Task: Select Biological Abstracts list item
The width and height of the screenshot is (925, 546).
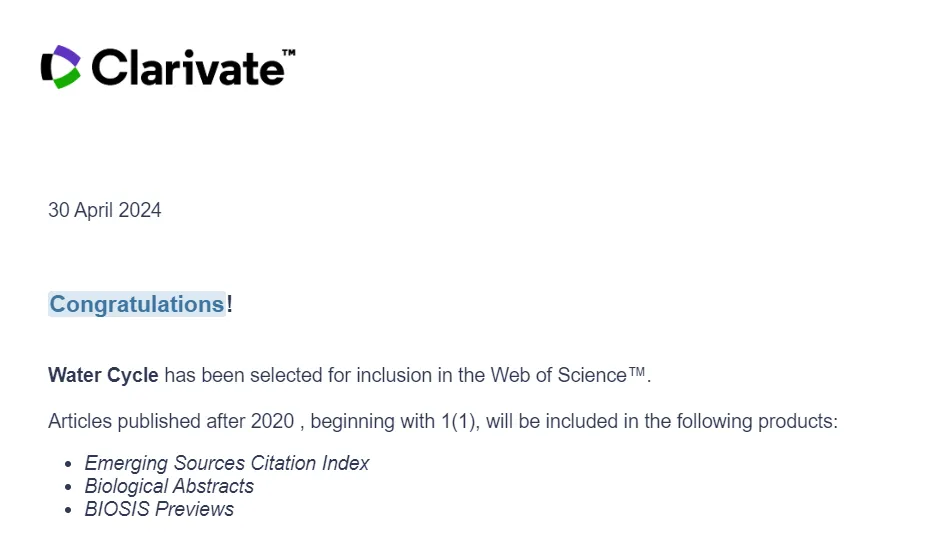Action: 169,486
